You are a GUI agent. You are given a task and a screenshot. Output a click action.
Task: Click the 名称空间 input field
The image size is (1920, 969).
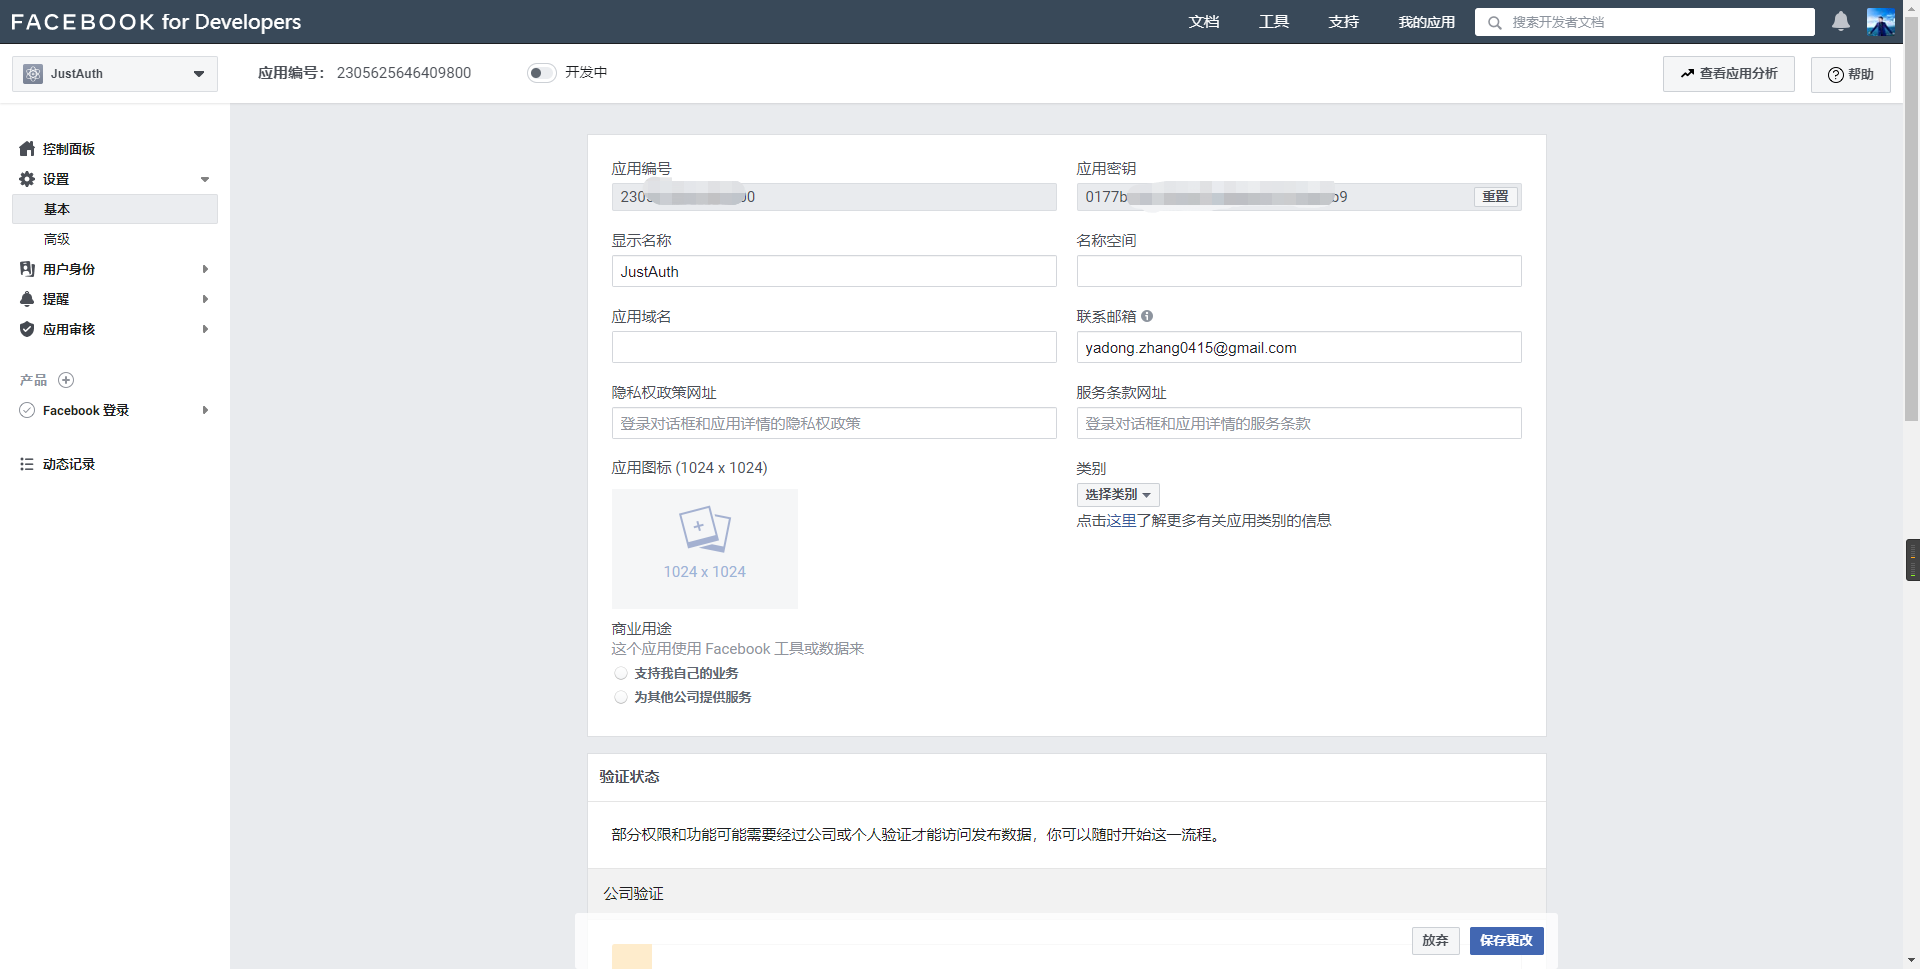pyautogui.click(x=1299, y=271)
